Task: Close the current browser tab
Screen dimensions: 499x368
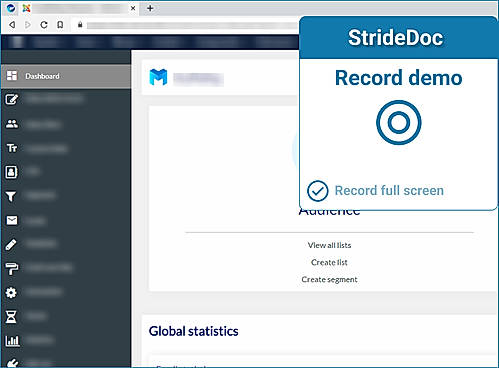Action: [x=133, y=8]
